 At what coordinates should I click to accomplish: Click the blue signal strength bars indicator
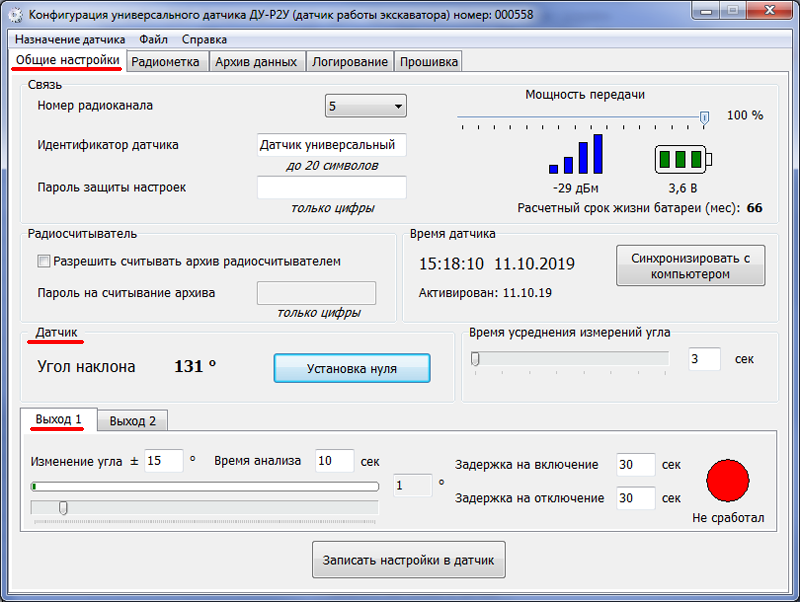tap(576, 154)
